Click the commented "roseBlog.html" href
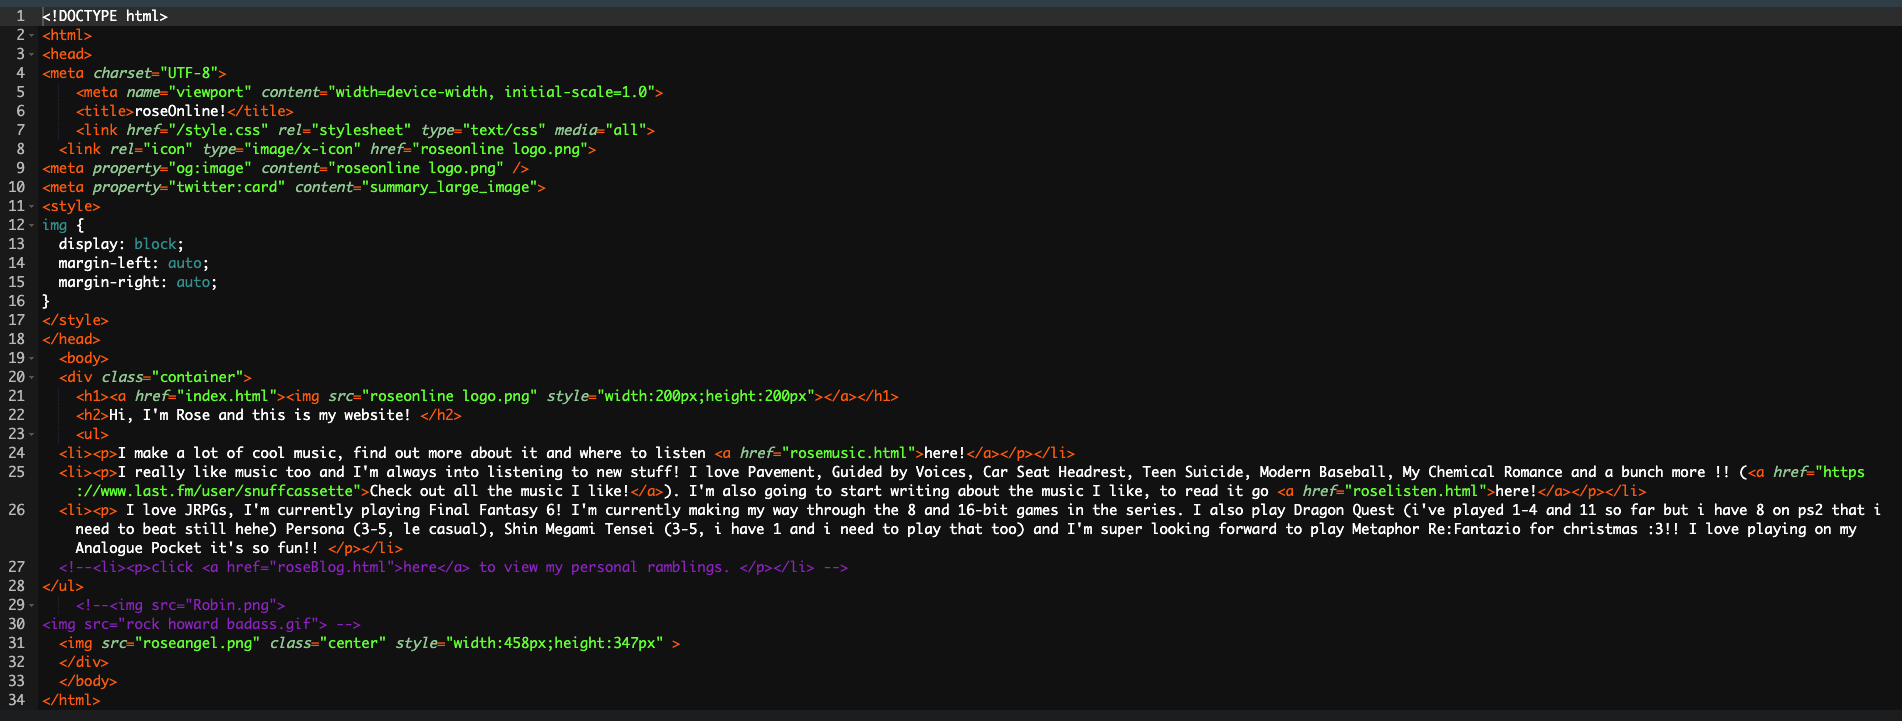1902x721 pixels. click(328, 567)
